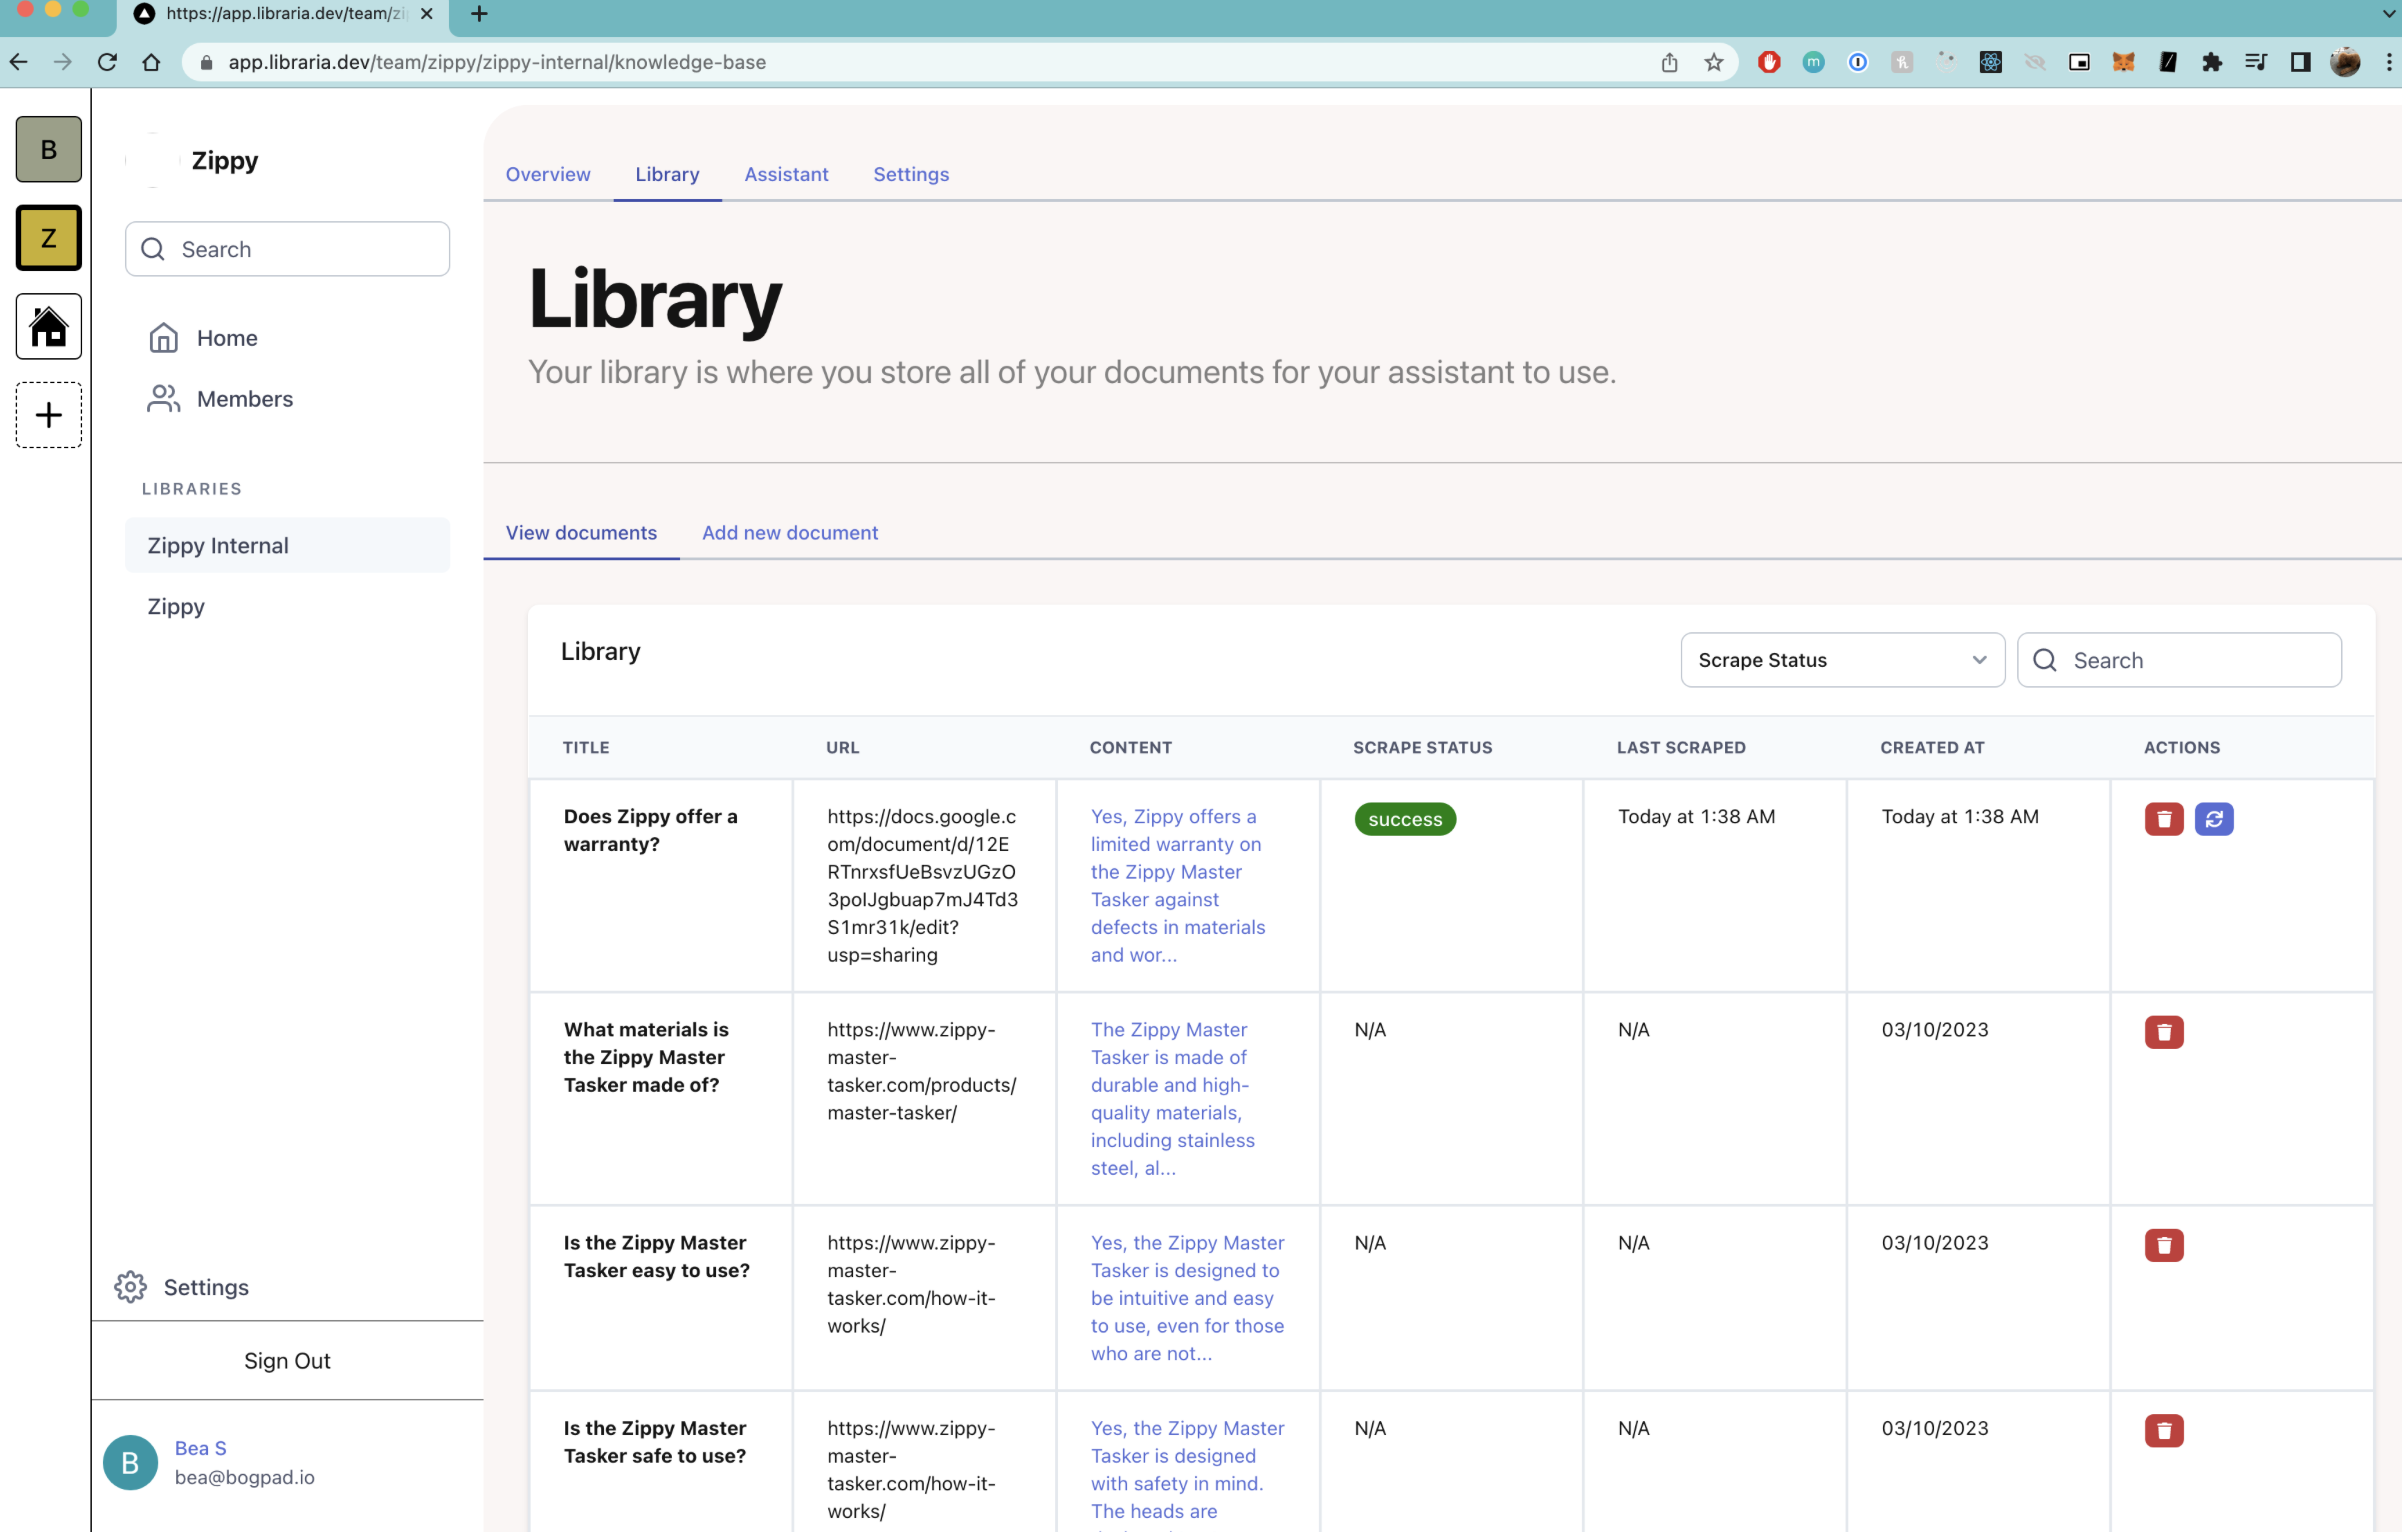Click the SCRAPE STATUS column header
This screenshot has width=2402, height=1532.
tap(1422, 747)
